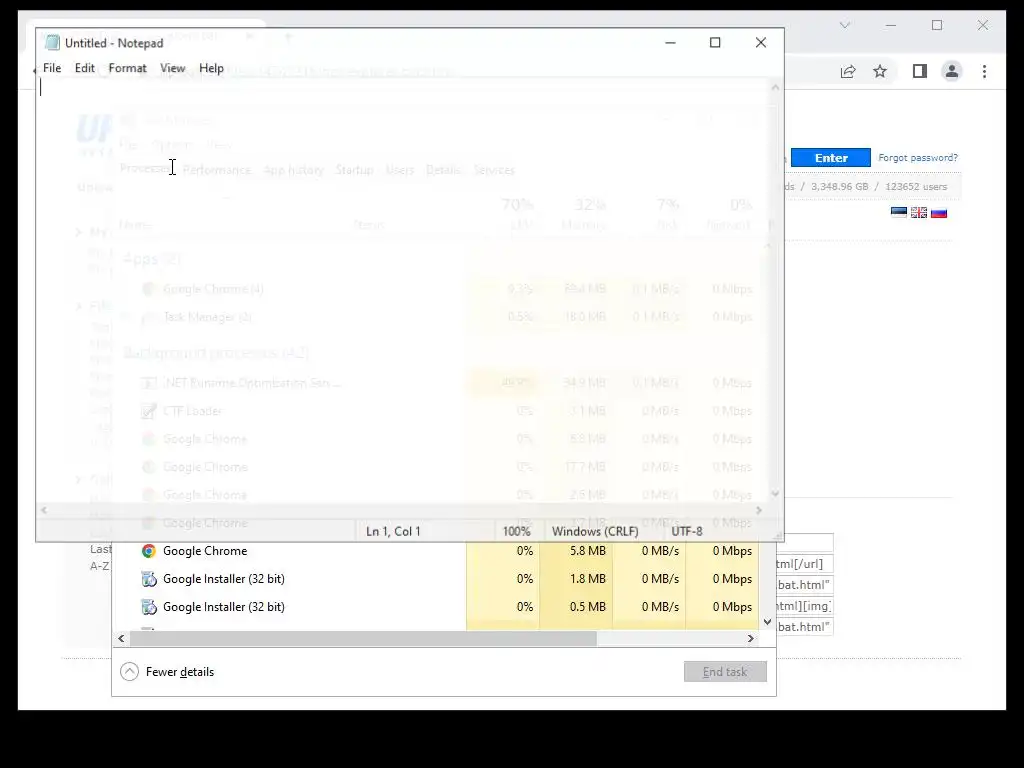Click Task Manager's horizontal scrollbar left arrow

(x=121, y=638)
